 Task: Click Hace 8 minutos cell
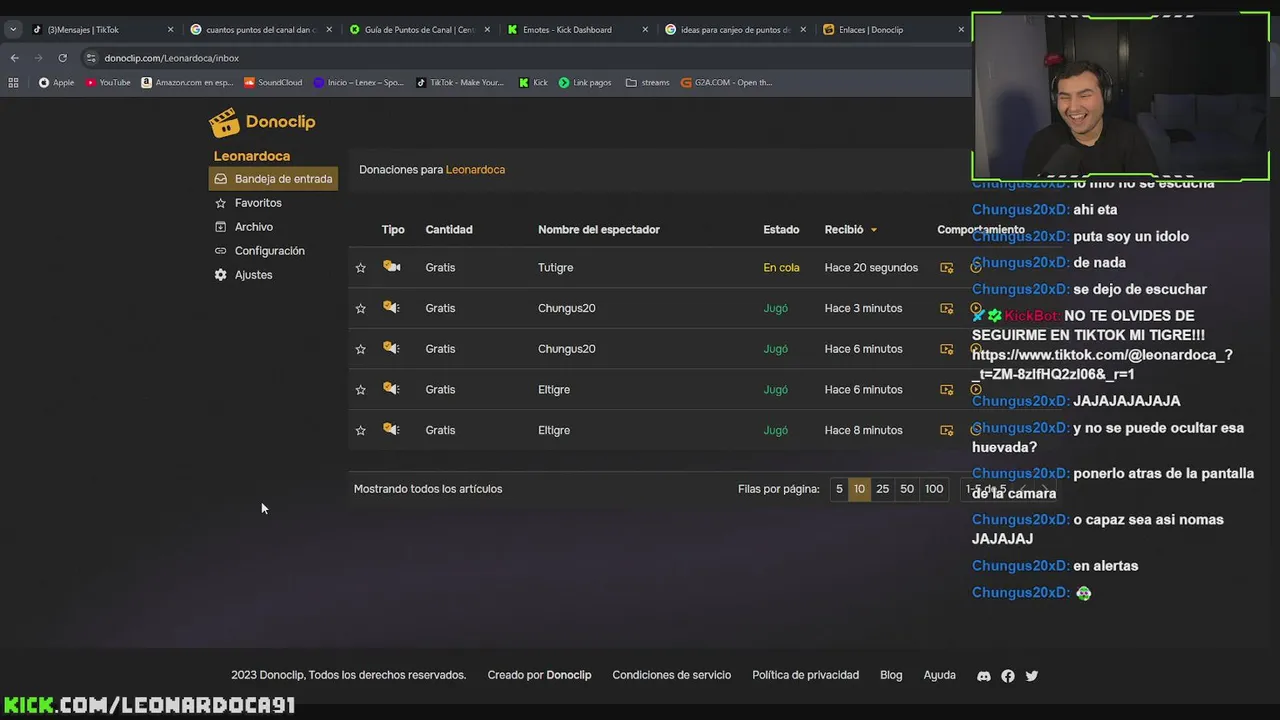(x=863, y=431)
